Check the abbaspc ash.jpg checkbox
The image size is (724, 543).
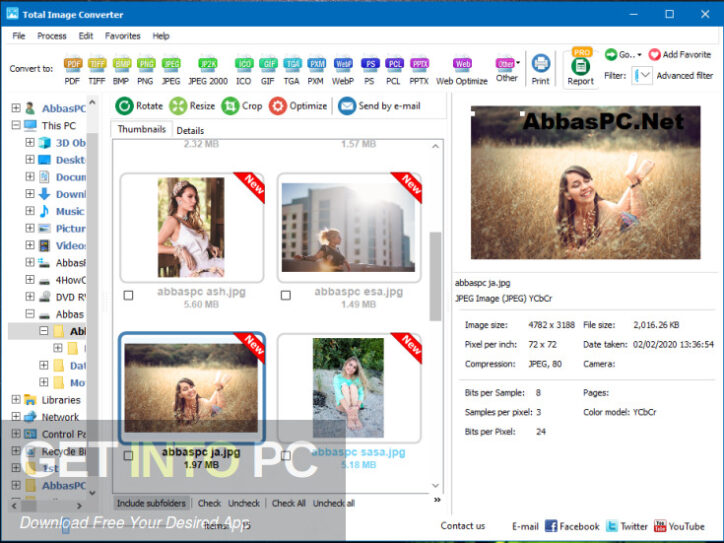tap(128, 296)
